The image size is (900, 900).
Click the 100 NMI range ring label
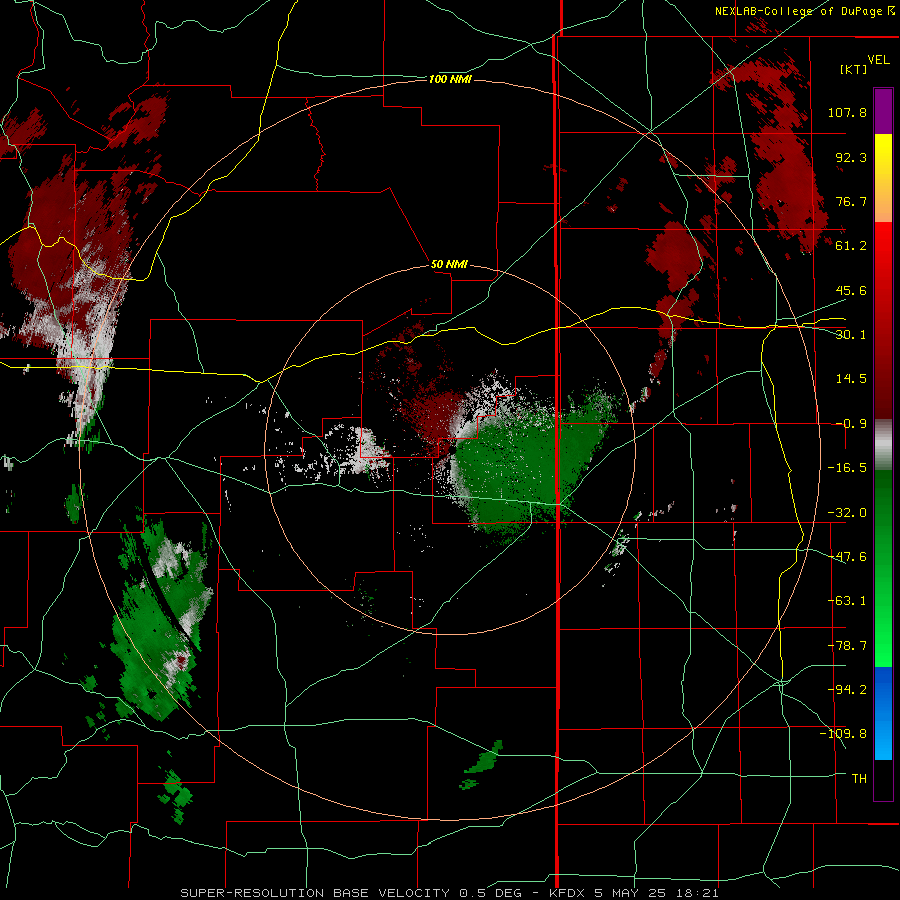tap(450, 79)
